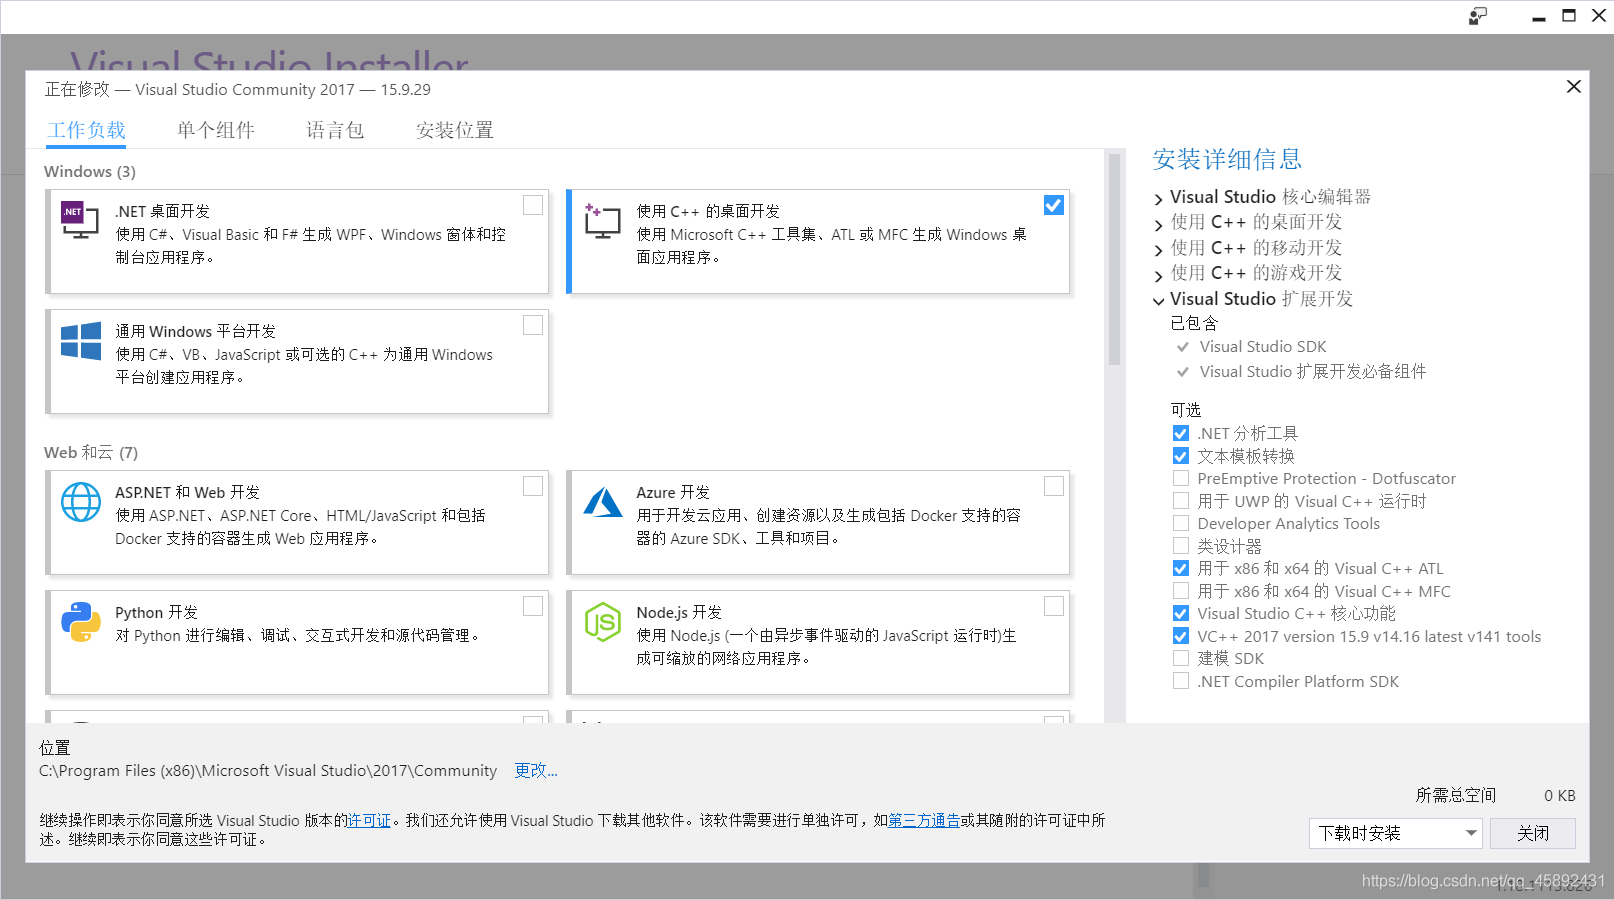The image size is (1614, 900).
Task: Click the Windows (3) section heading
Action: (x=90, y=171)
